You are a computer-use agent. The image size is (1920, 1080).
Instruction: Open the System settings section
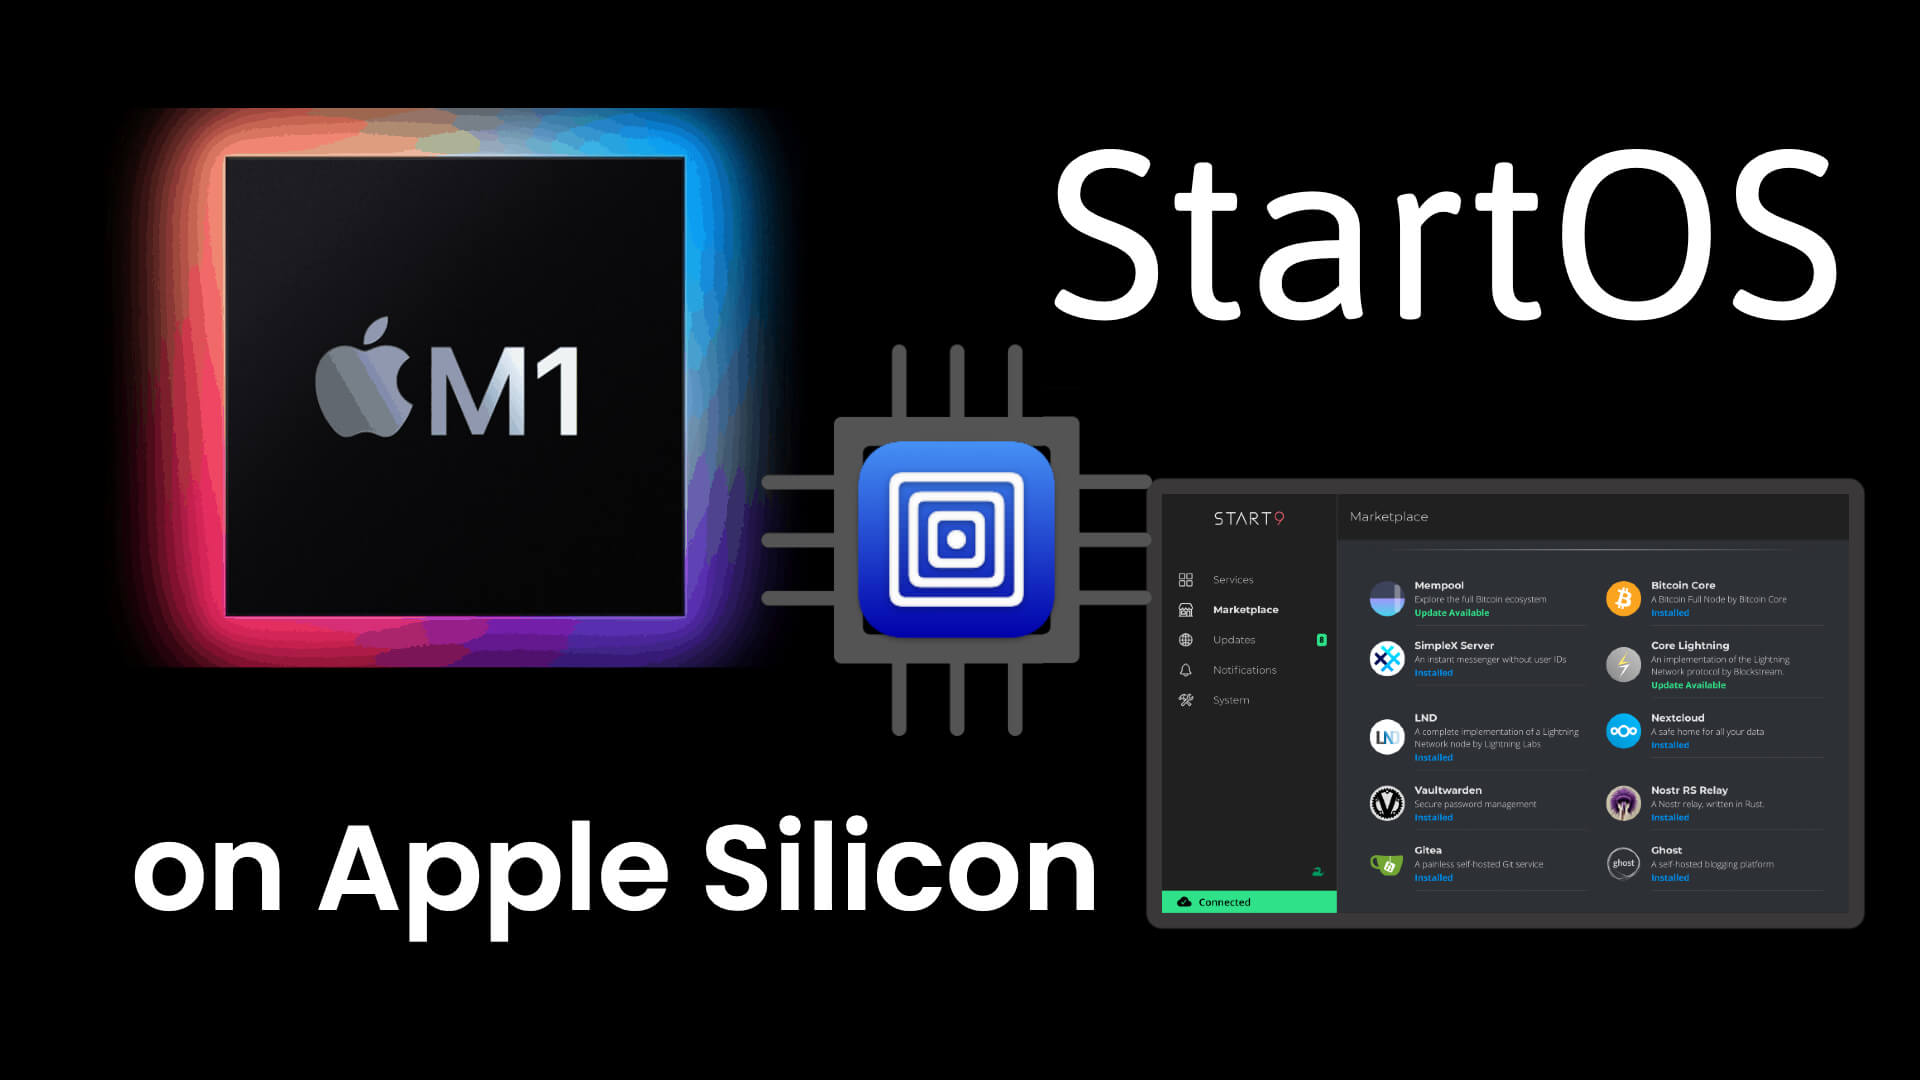(1230, 700)
